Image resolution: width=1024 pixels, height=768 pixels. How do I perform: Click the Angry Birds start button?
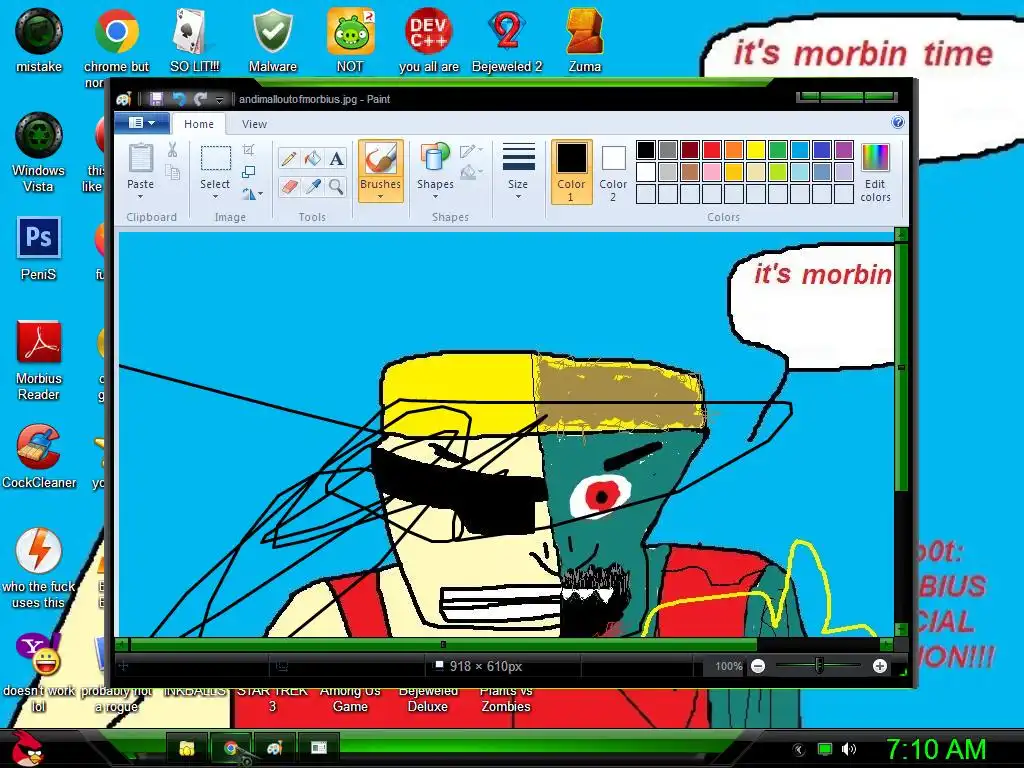coord(27,748)
